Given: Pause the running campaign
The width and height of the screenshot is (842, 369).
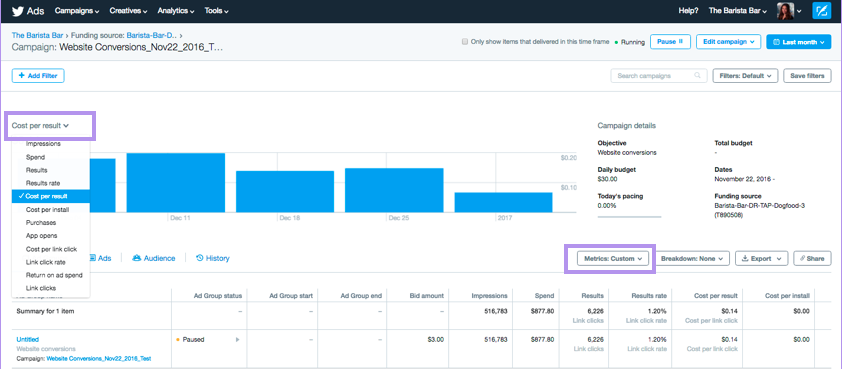Looking at the screenshot, I should click(670, 42).
